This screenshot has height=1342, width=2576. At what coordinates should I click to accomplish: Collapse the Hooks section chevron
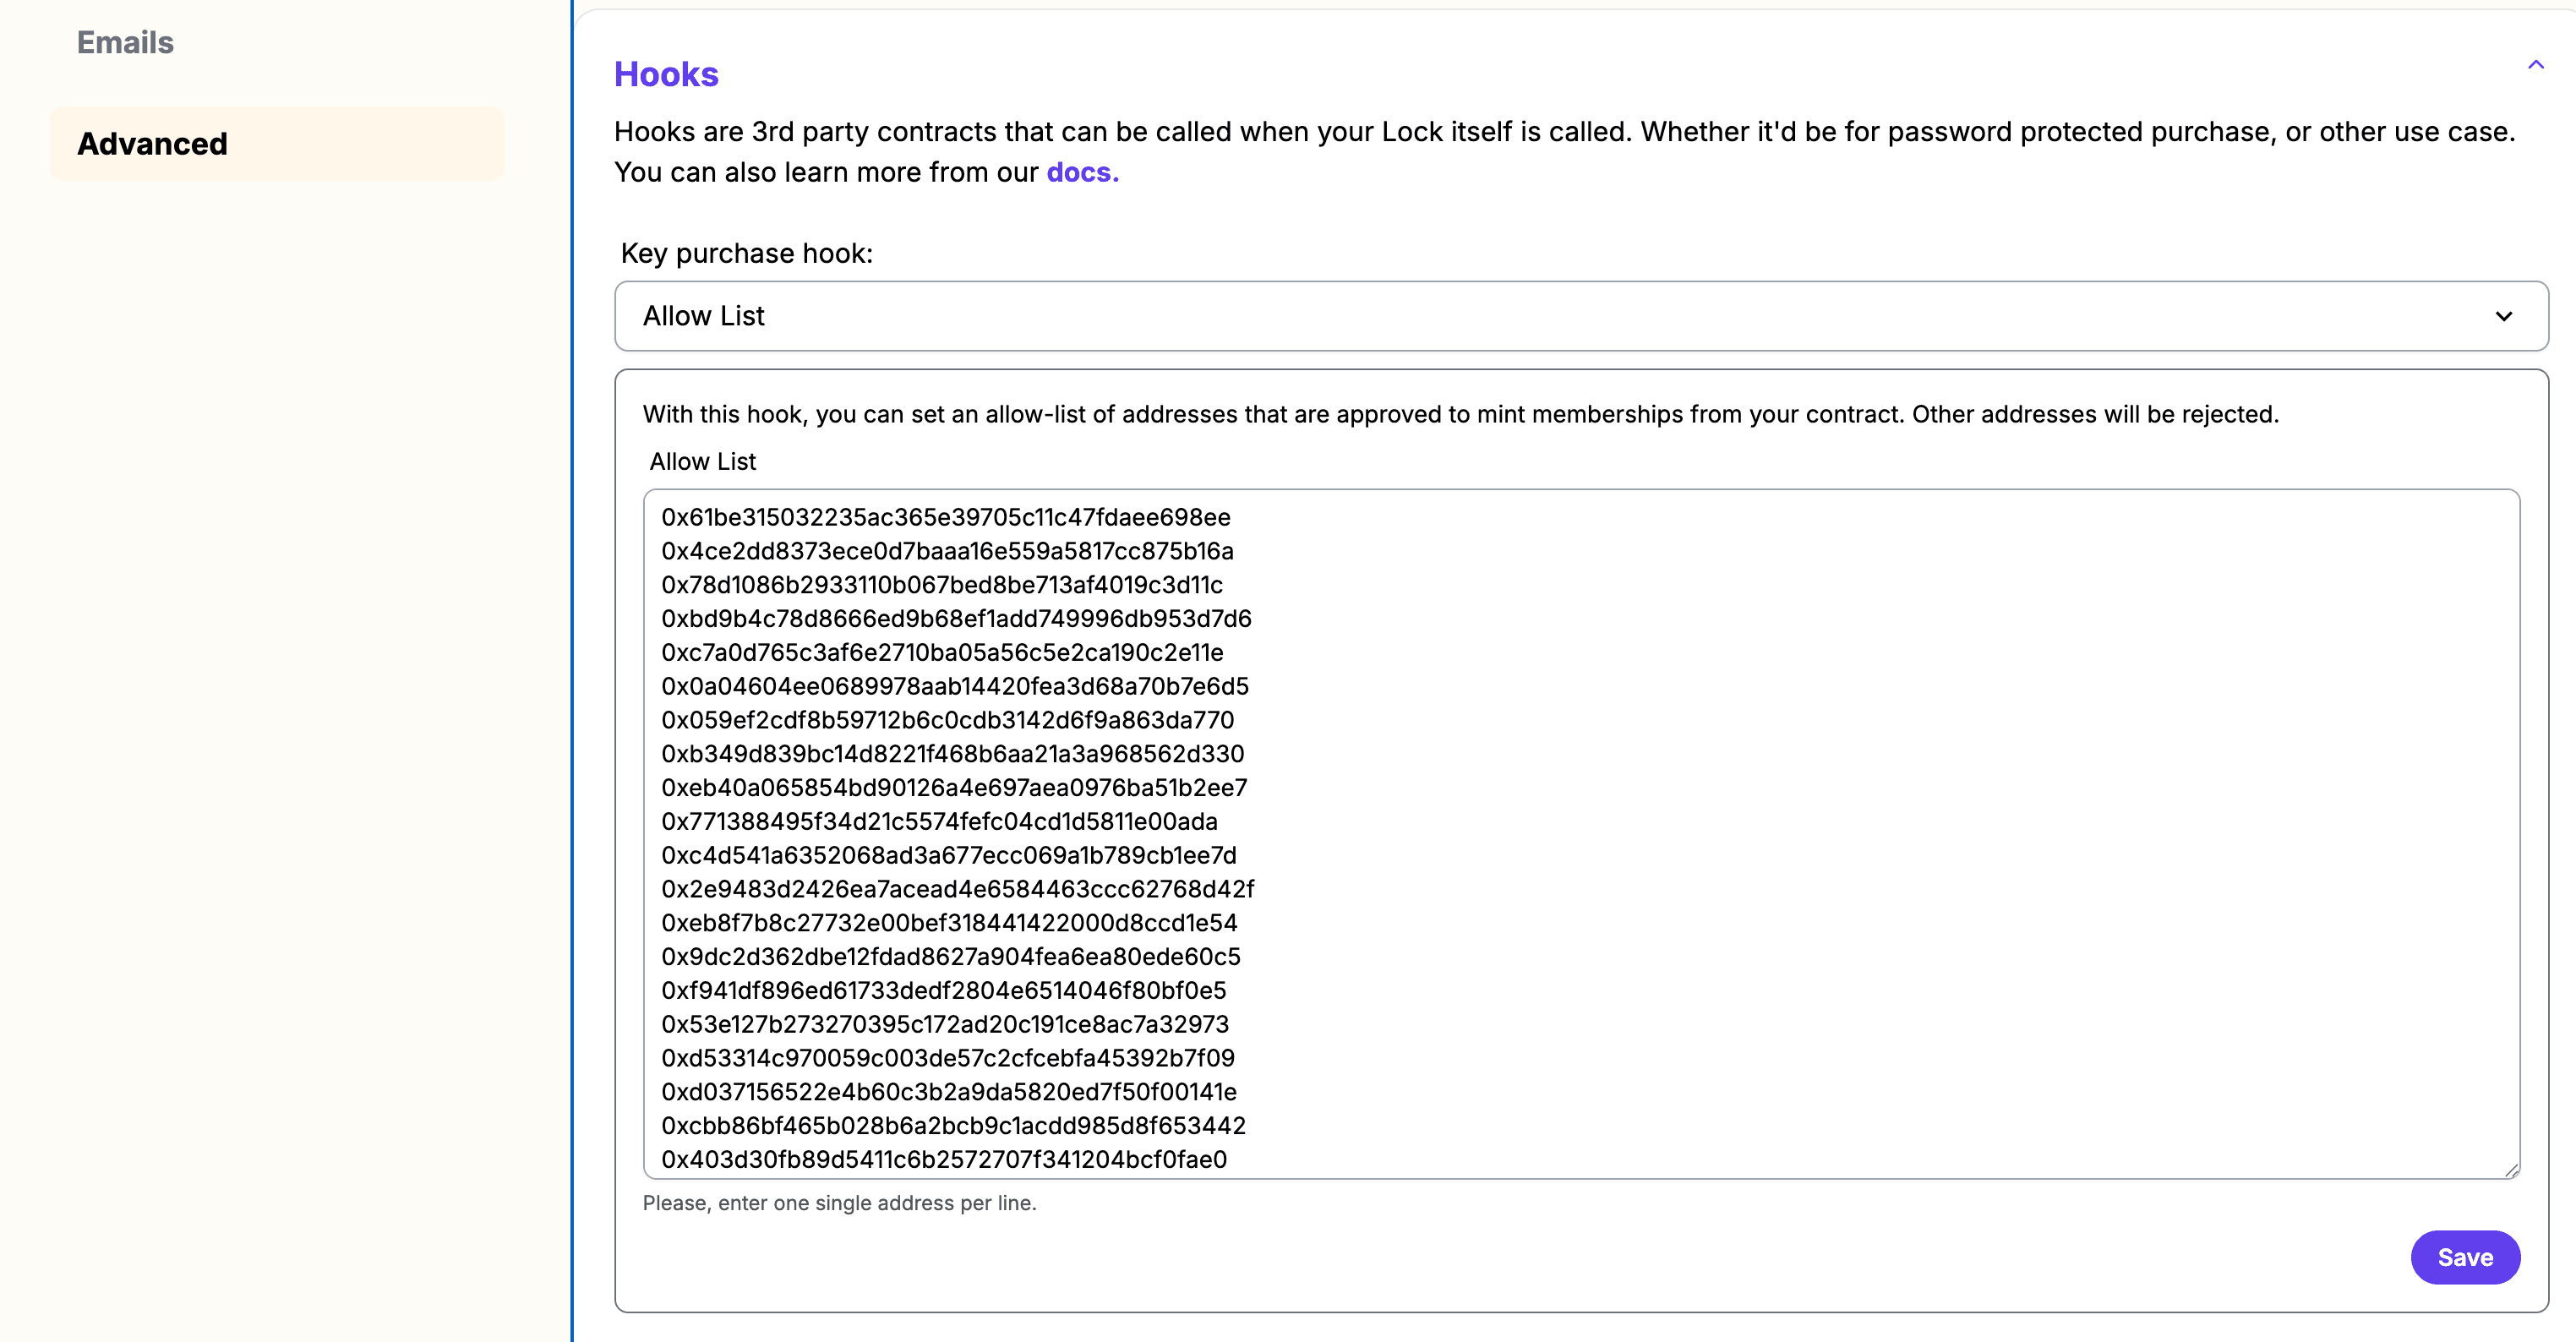click(x=2535, y=65)
